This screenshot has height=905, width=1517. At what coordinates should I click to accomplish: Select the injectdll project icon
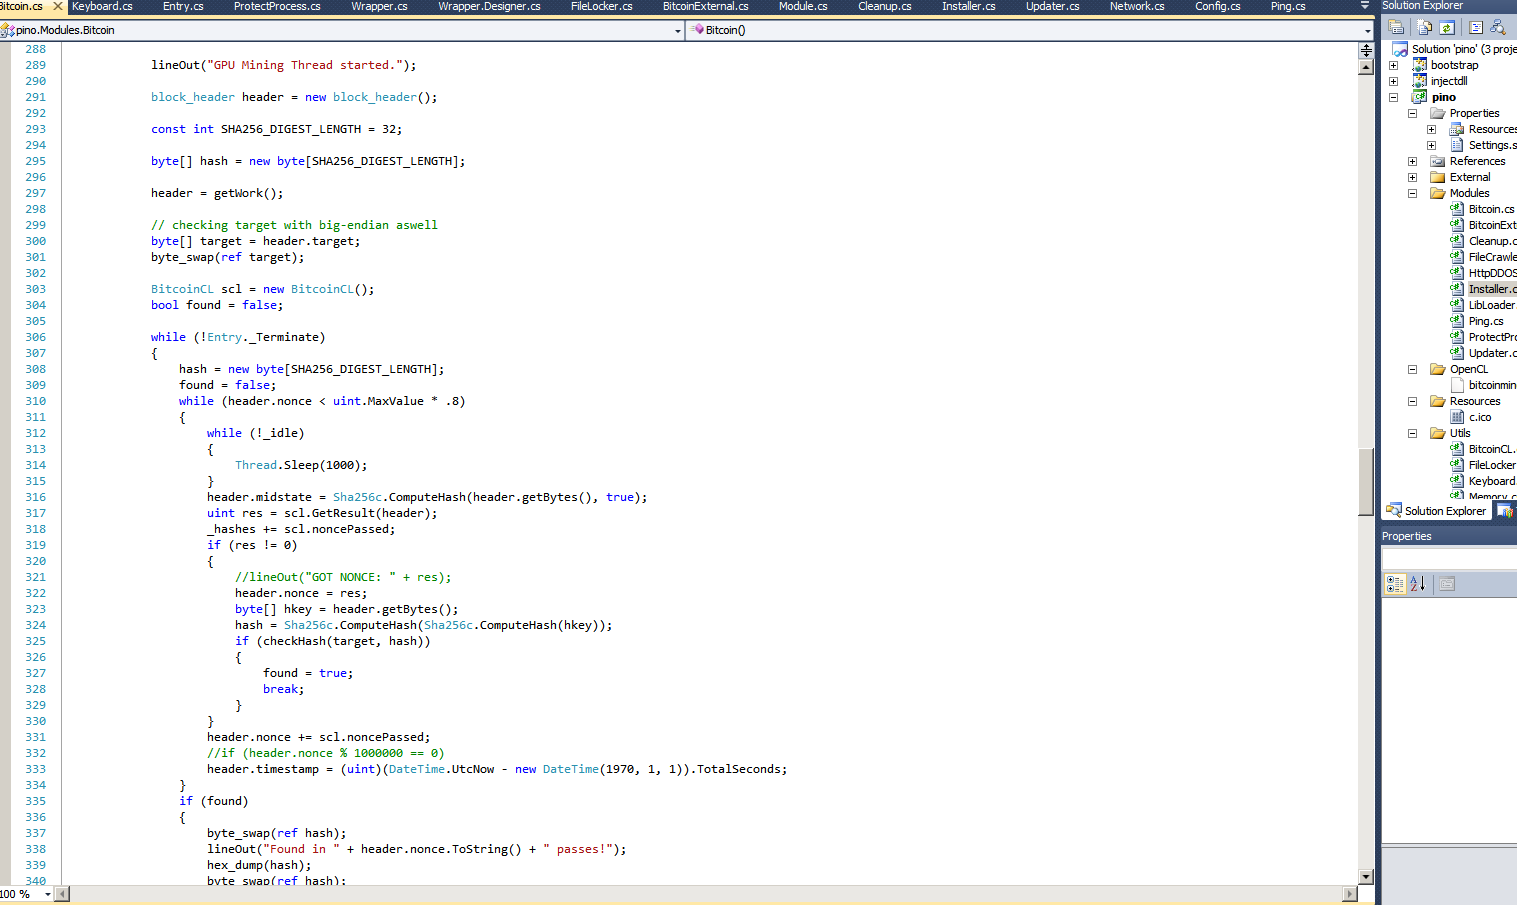[x=1419, y=81]
